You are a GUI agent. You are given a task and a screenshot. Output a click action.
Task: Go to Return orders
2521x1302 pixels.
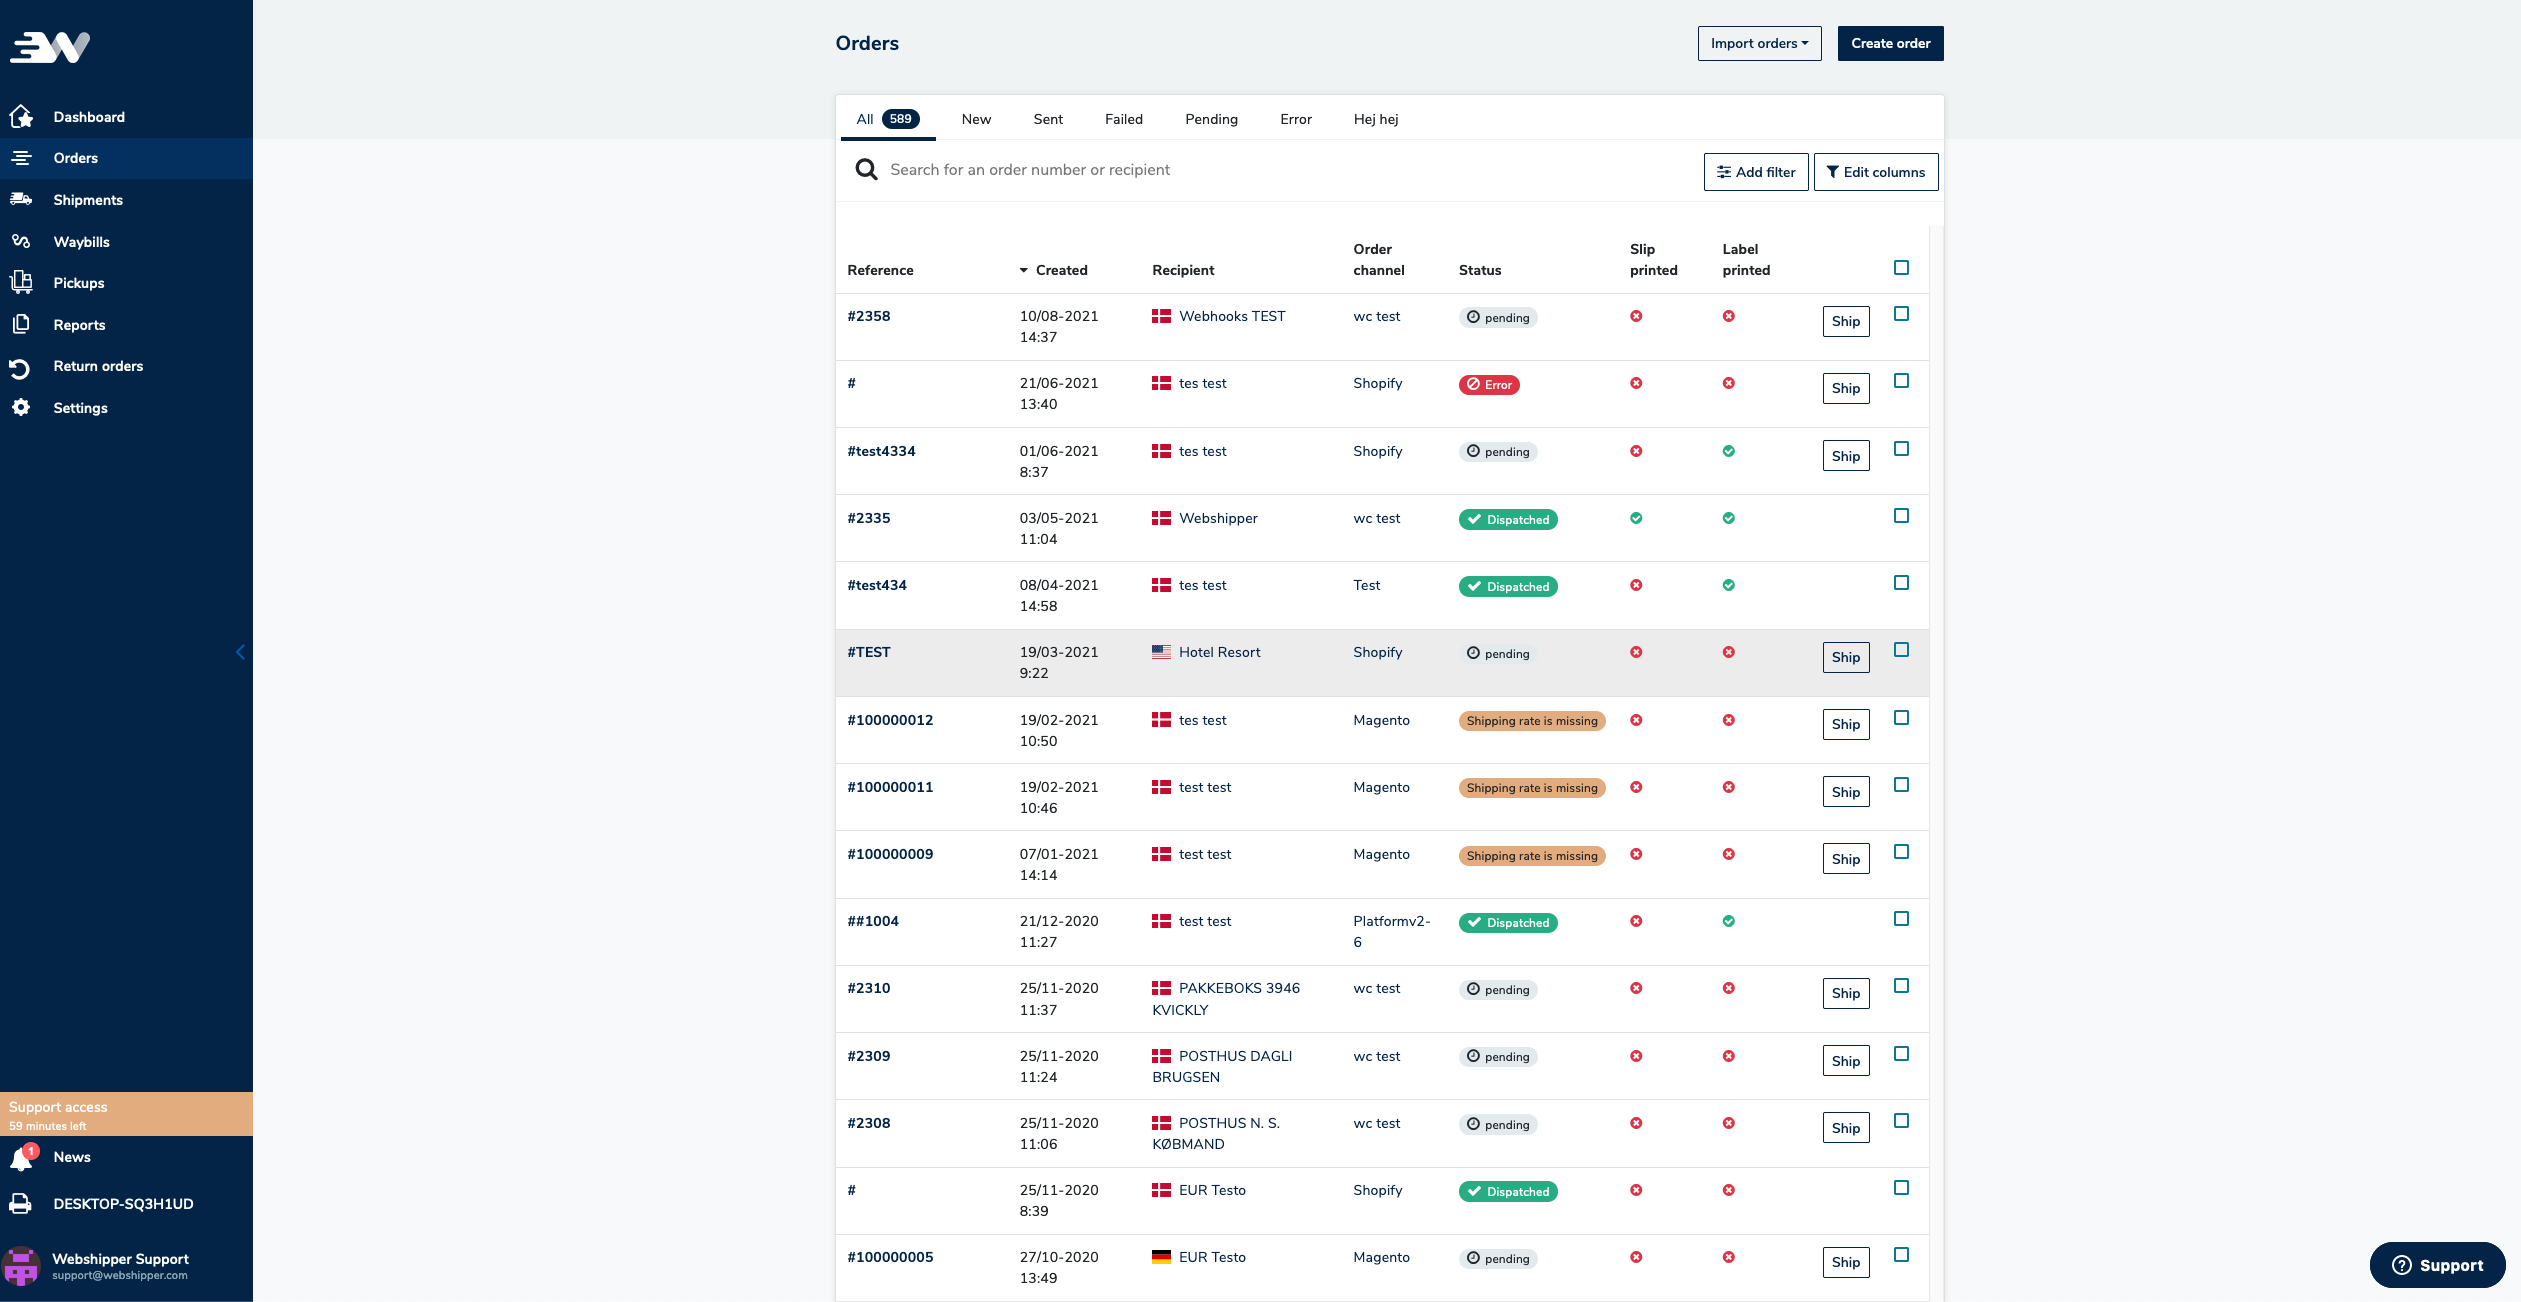(x=97, y=366)
